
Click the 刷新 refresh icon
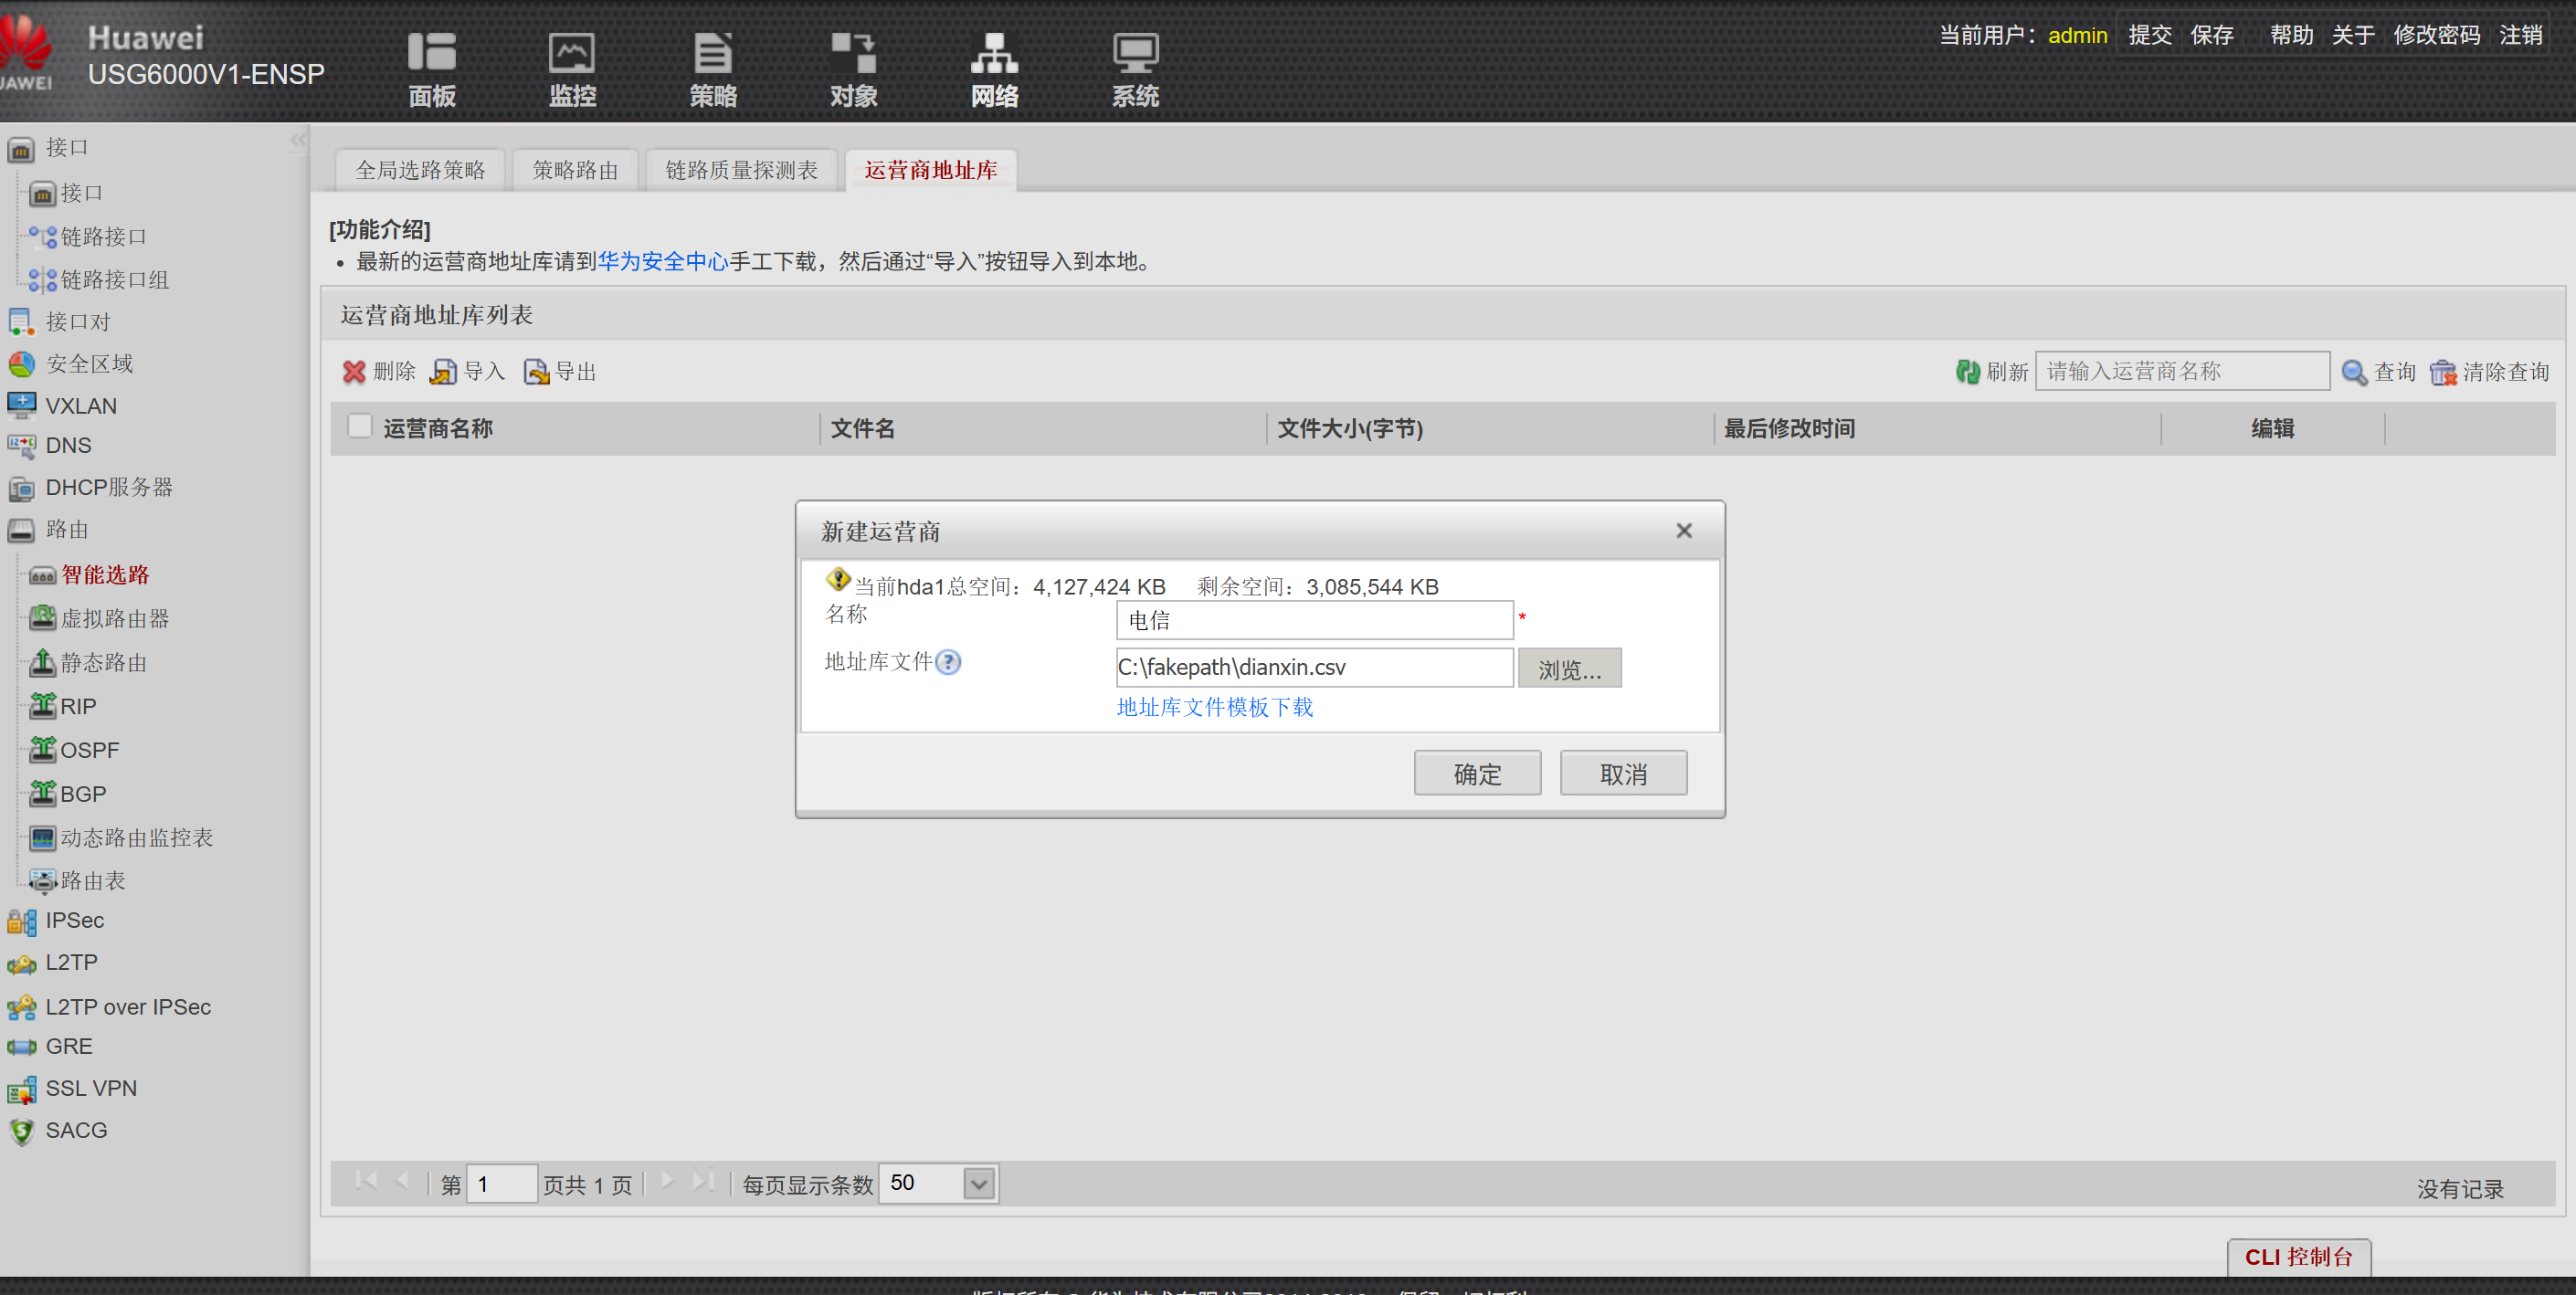tap(1967, 372)
